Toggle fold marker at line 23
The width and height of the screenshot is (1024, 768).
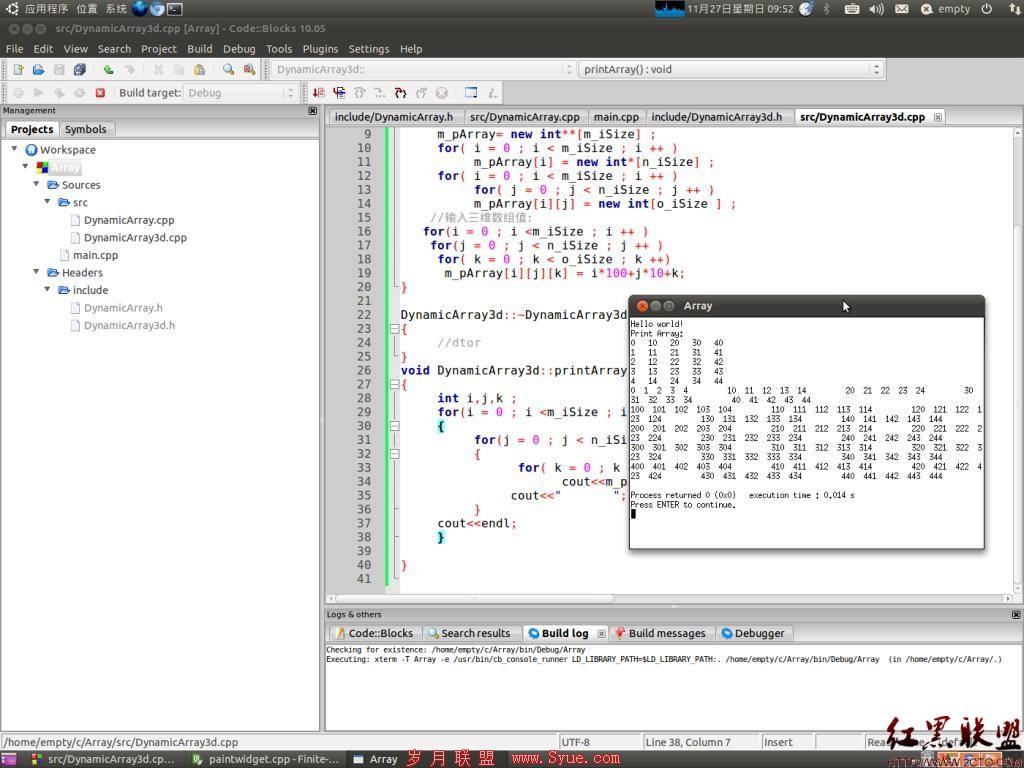394,329
